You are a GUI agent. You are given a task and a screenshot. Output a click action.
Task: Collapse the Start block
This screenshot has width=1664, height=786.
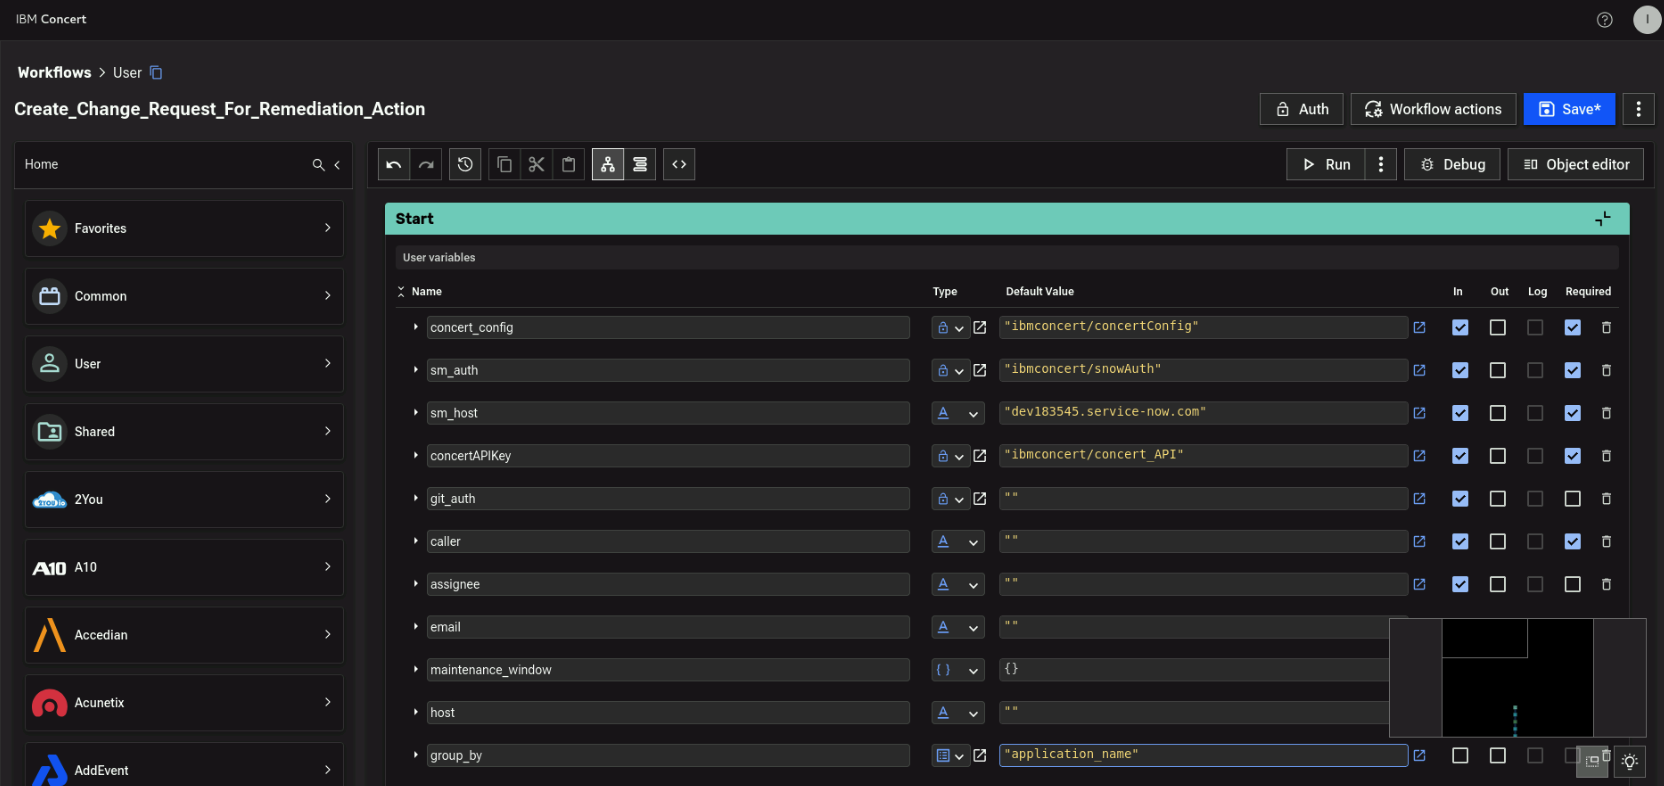[1603, 219]
